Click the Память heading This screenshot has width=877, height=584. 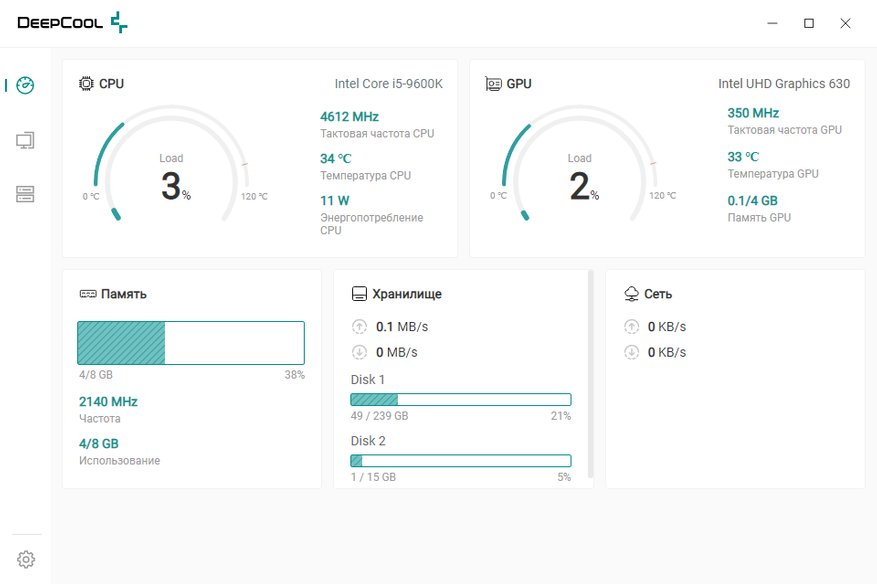coord(124,294)
